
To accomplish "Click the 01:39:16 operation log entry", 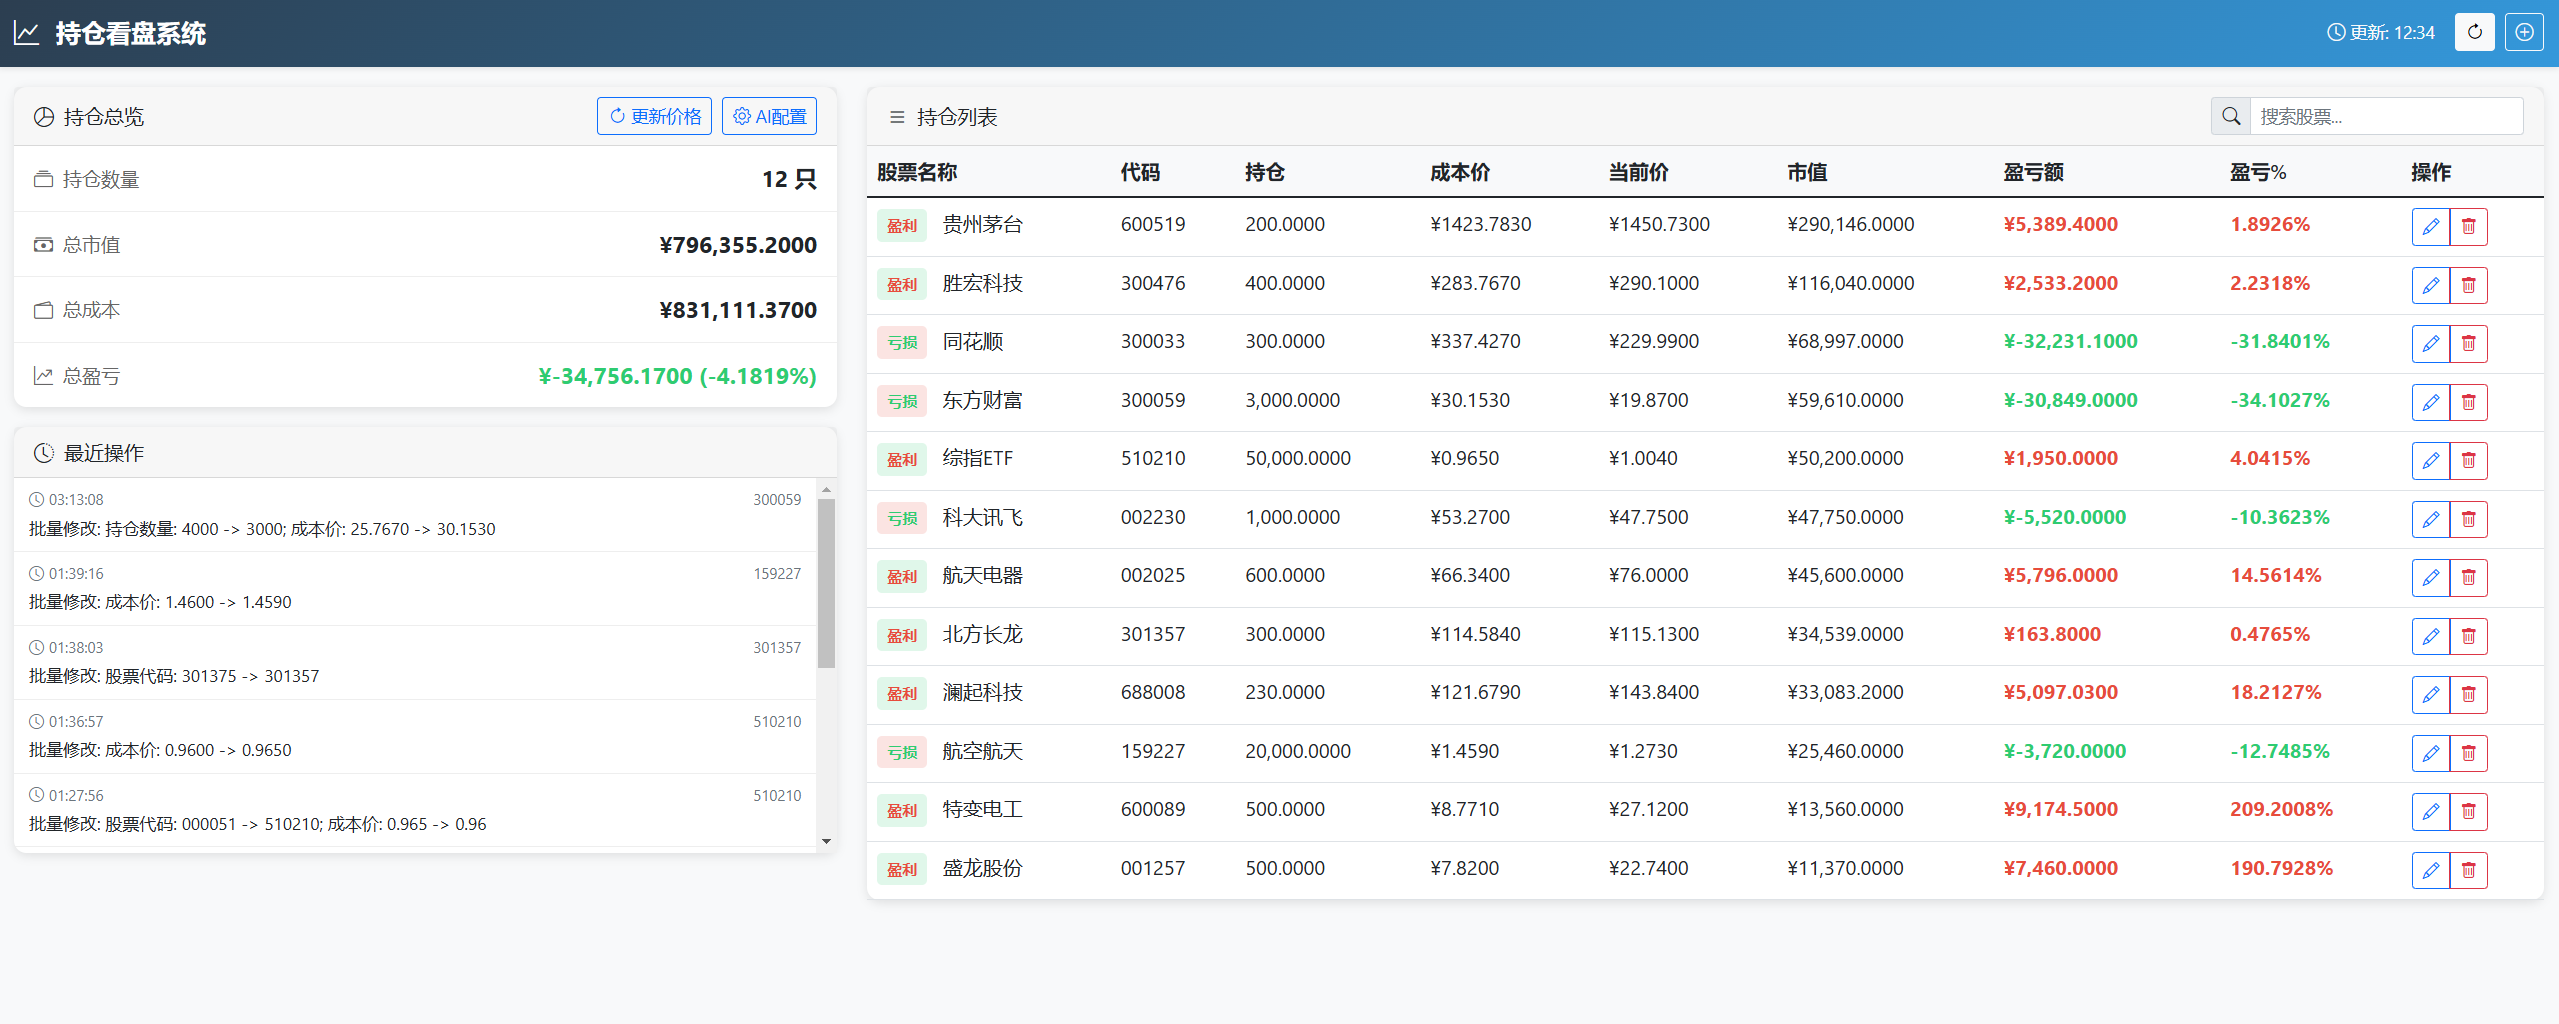I will click(x=415, y=588).
